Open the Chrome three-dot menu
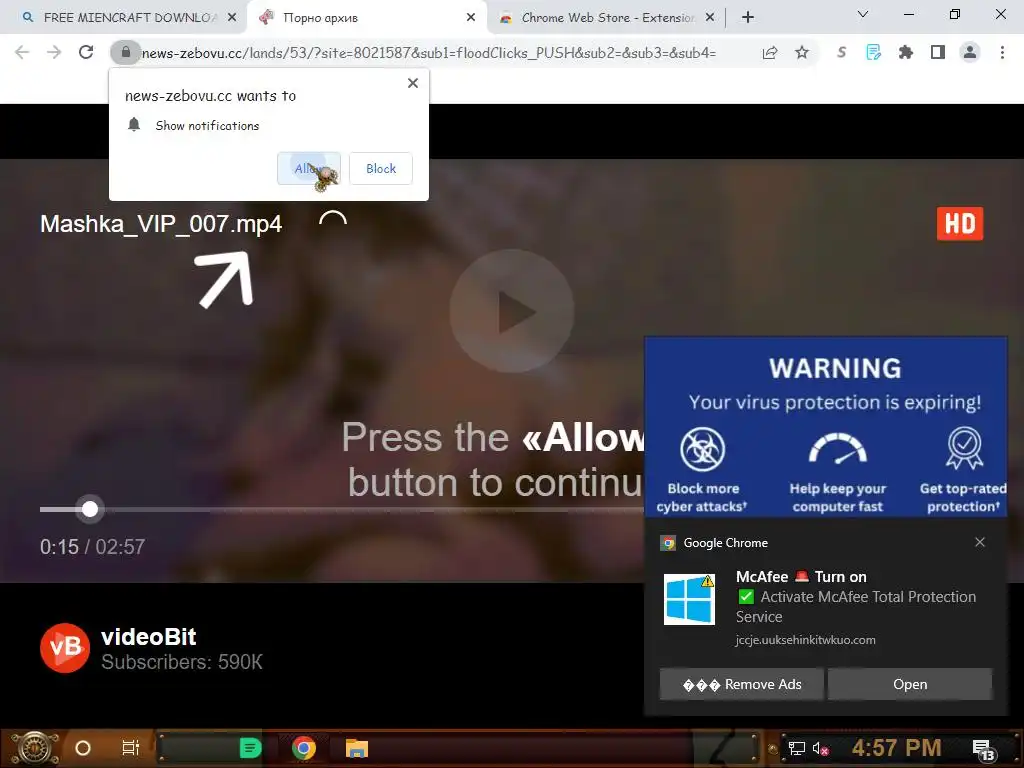This screenshot has width=1024, height=768. click(1002, 52)
